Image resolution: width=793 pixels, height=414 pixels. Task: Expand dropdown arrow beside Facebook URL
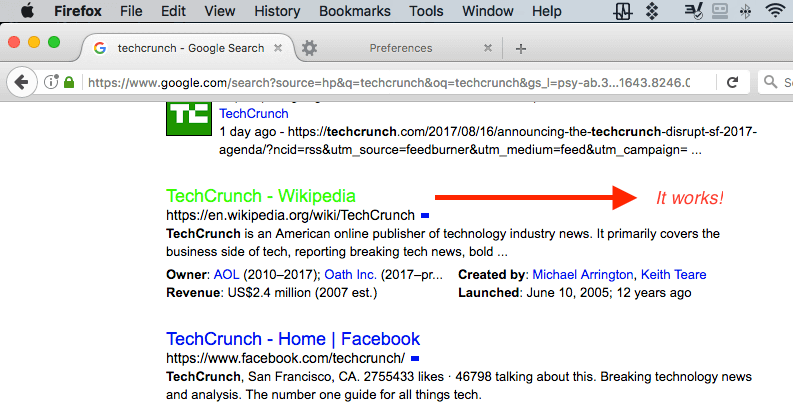point(415,358)
